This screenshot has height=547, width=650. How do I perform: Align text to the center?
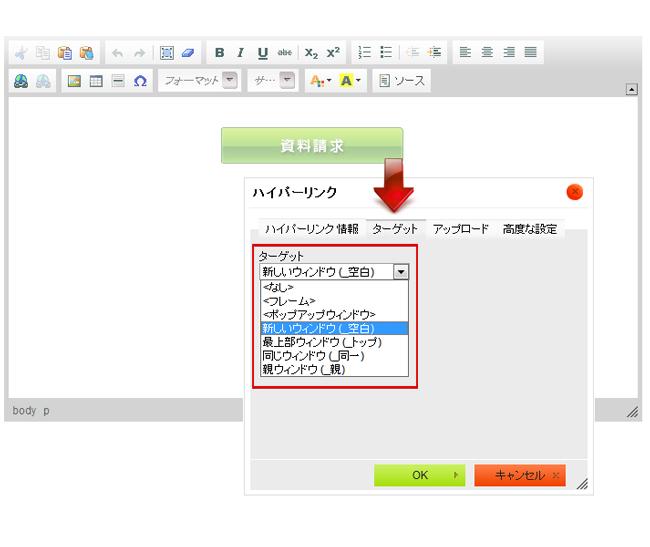click(487, 53)
